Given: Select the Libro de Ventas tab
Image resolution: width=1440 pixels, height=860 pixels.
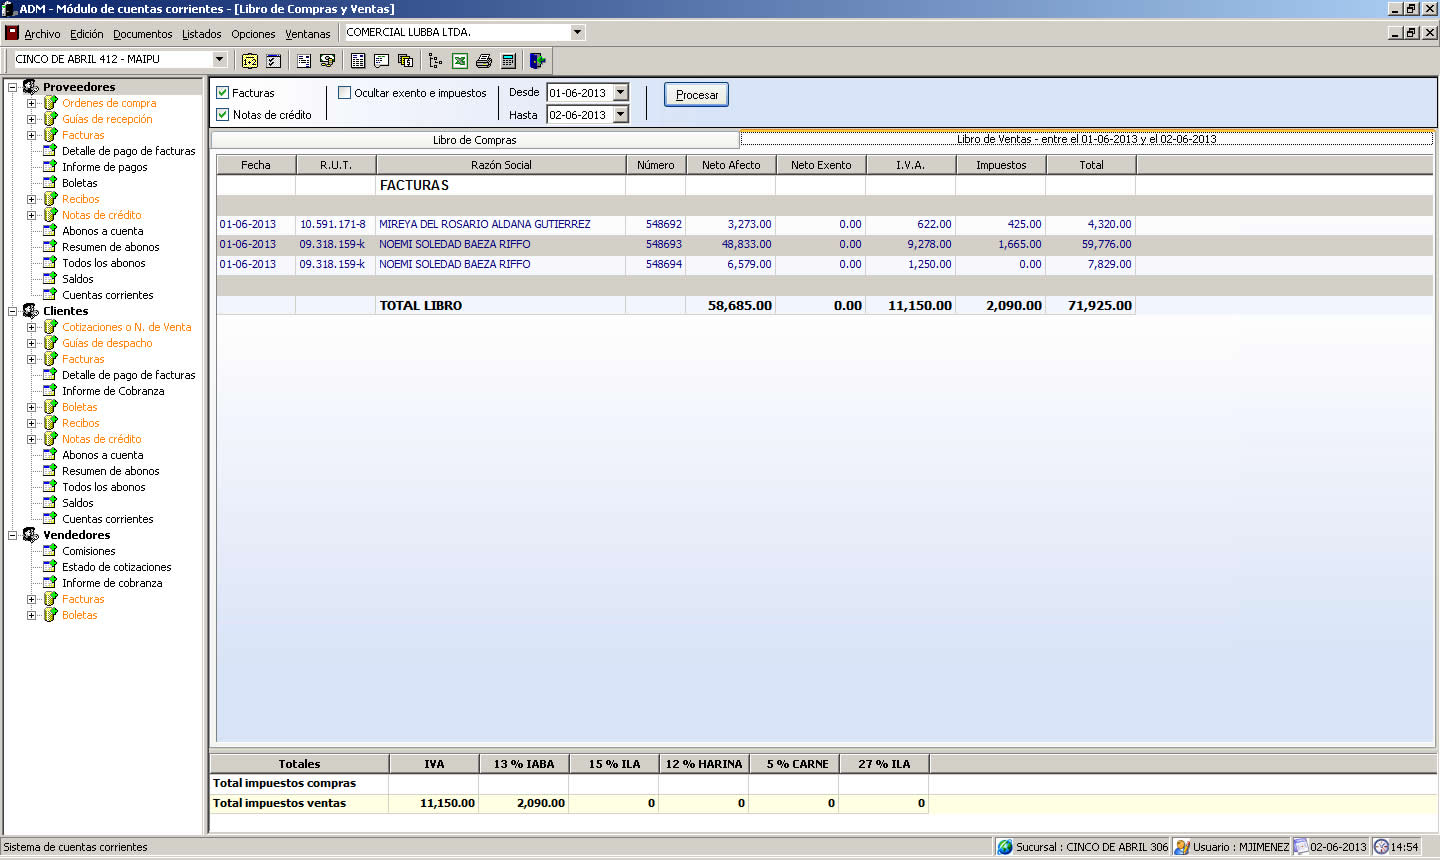Looking at the screenshot, I should pos(1087,139).
